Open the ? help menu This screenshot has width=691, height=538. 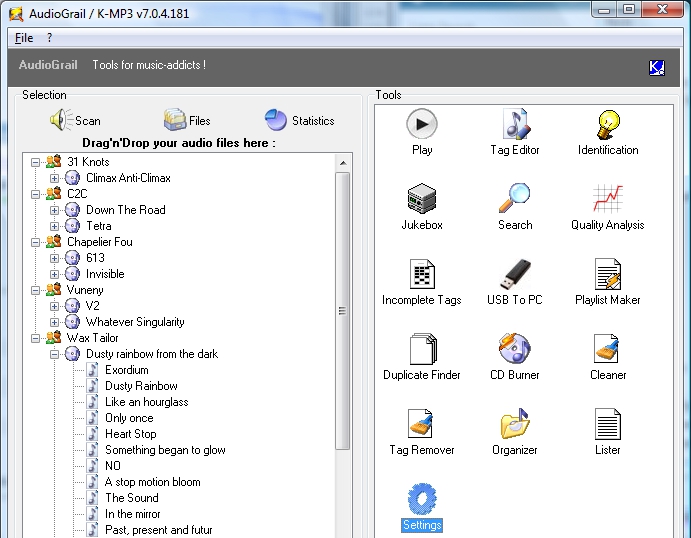click(49, 38)
